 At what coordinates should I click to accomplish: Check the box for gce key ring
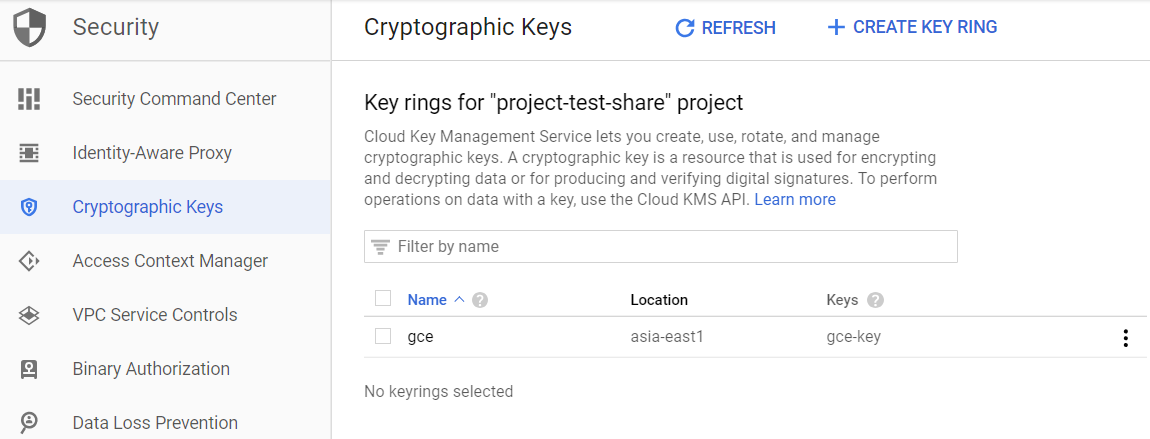[x=383, y=336]
